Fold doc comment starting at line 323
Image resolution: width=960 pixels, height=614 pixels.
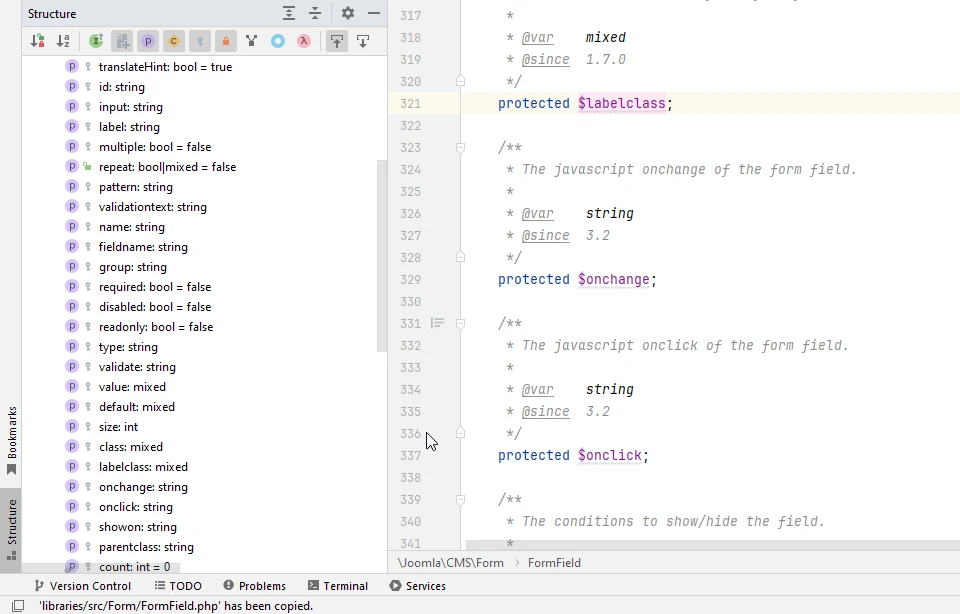(x=460, y=148)
